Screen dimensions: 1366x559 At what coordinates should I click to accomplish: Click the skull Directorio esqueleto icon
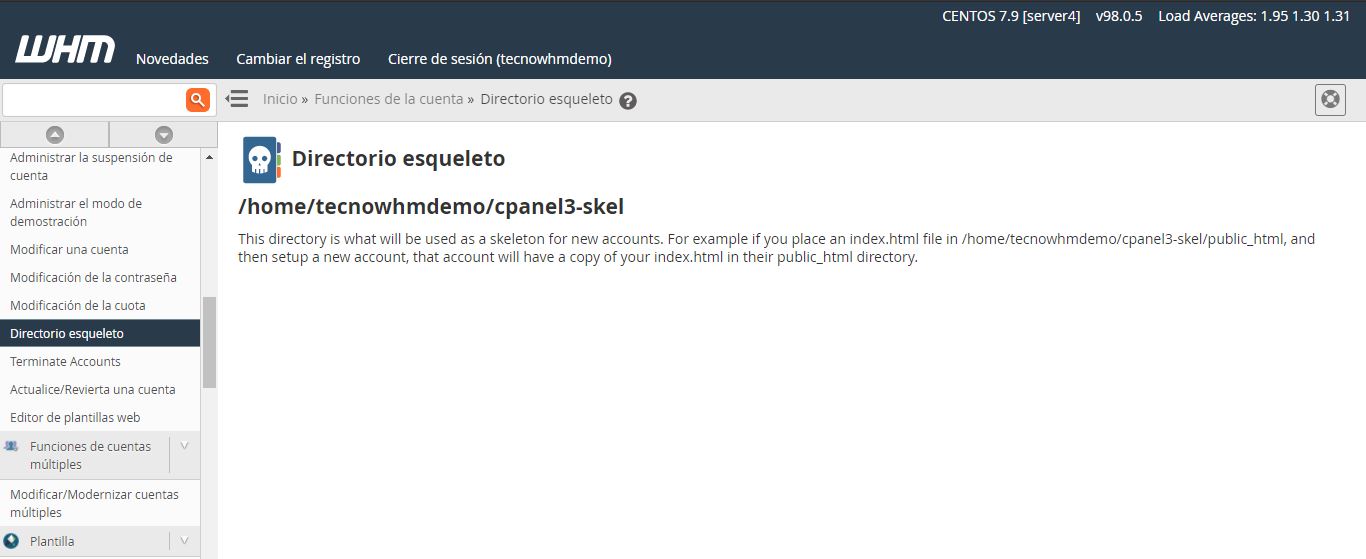[261, 160]
